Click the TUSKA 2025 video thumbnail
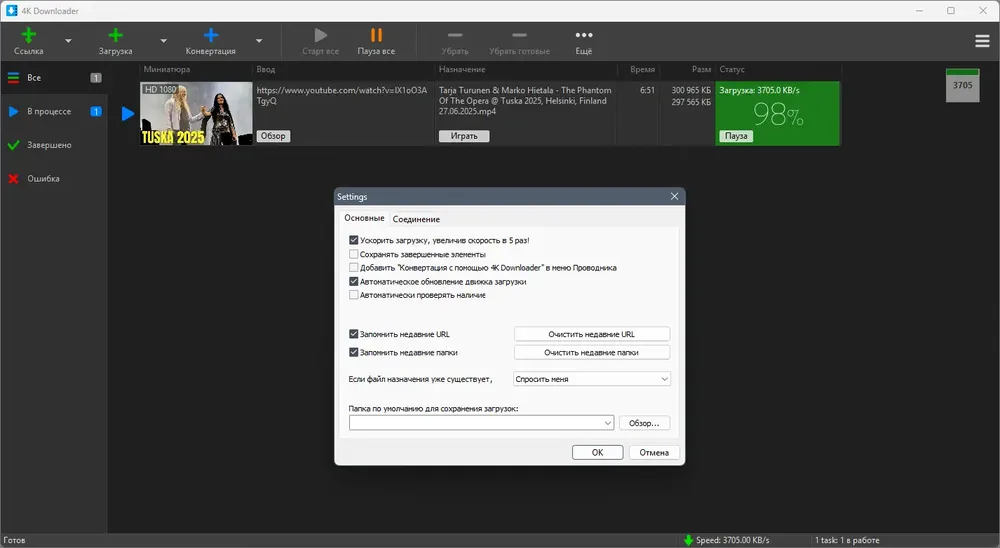1000x548 pixels. (196, 114)
